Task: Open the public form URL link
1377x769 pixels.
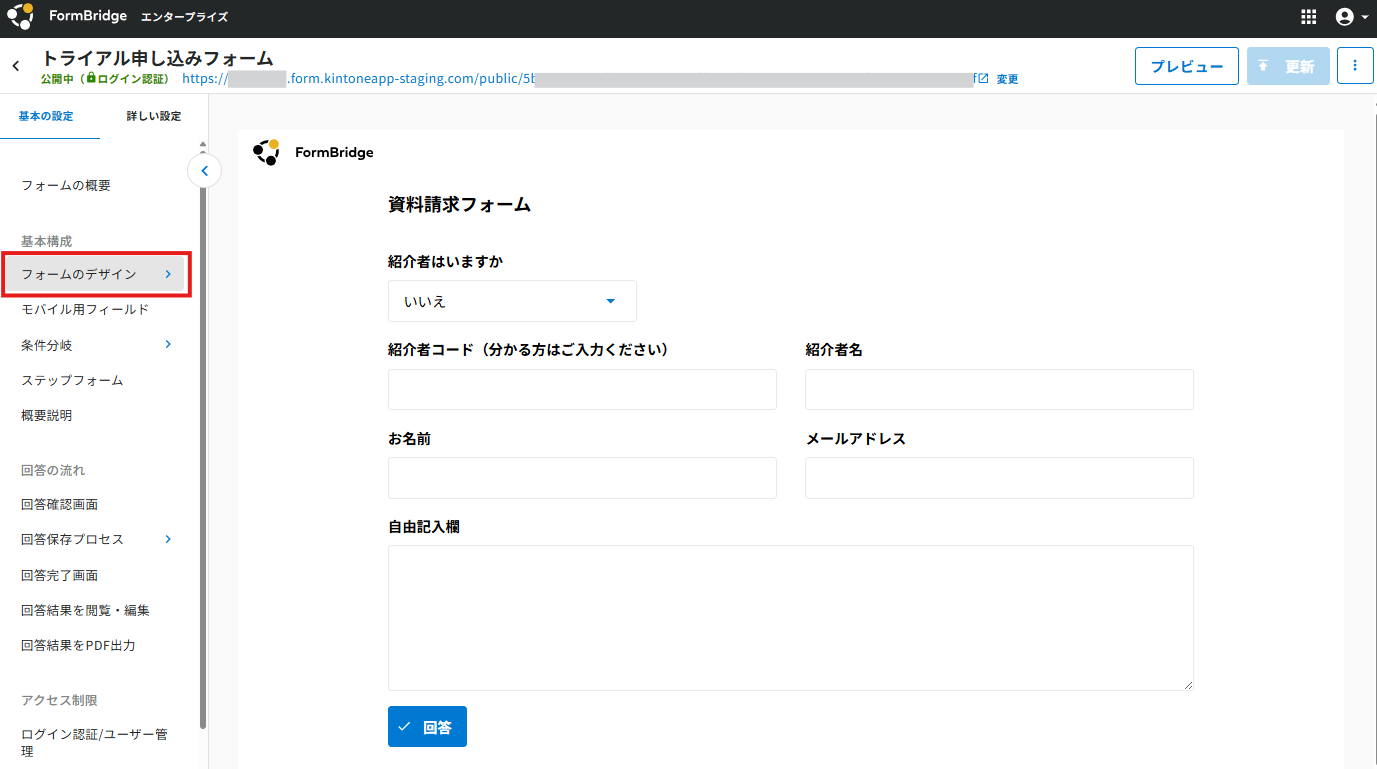Action: click(585, 78)
